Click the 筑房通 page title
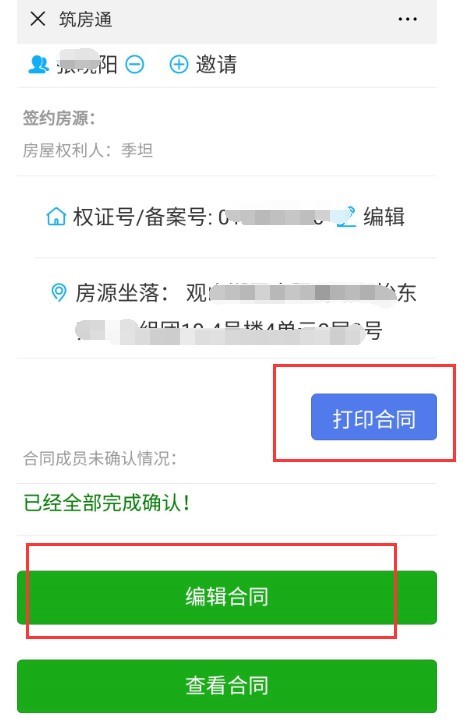Screen dimensions: 465x723 [x=85, y=19]
